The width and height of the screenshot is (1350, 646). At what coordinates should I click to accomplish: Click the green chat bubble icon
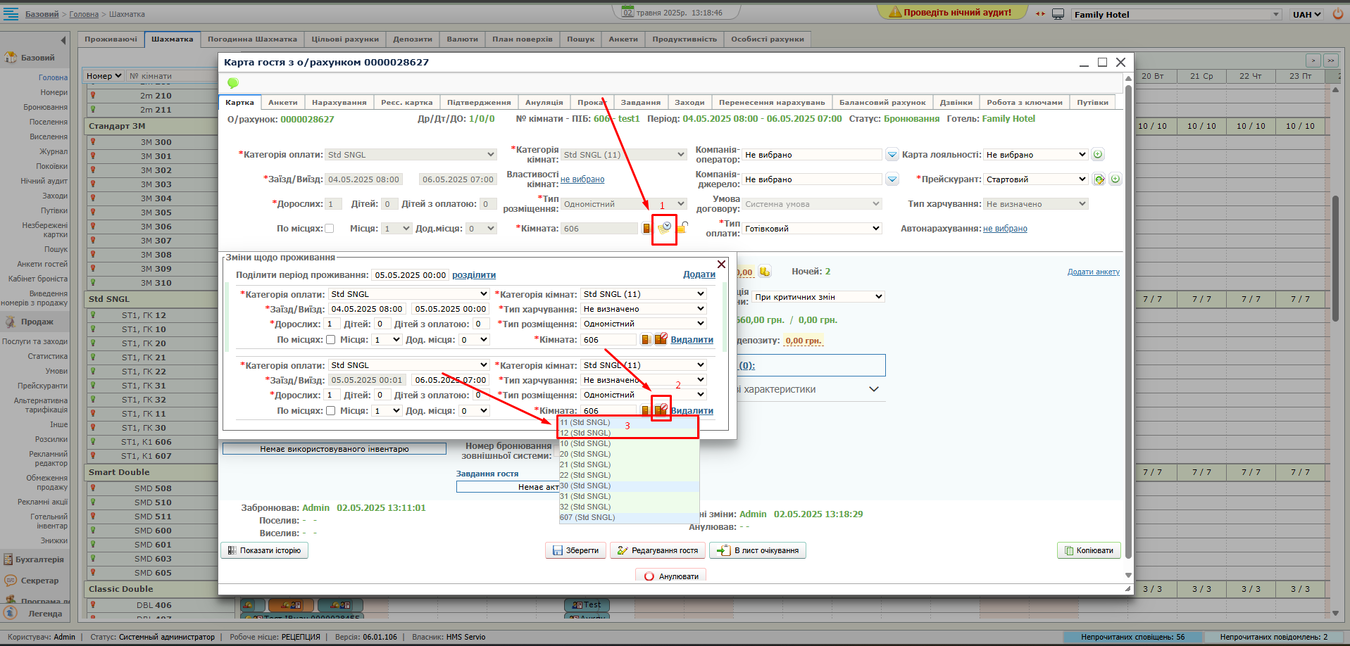[233, 83]
